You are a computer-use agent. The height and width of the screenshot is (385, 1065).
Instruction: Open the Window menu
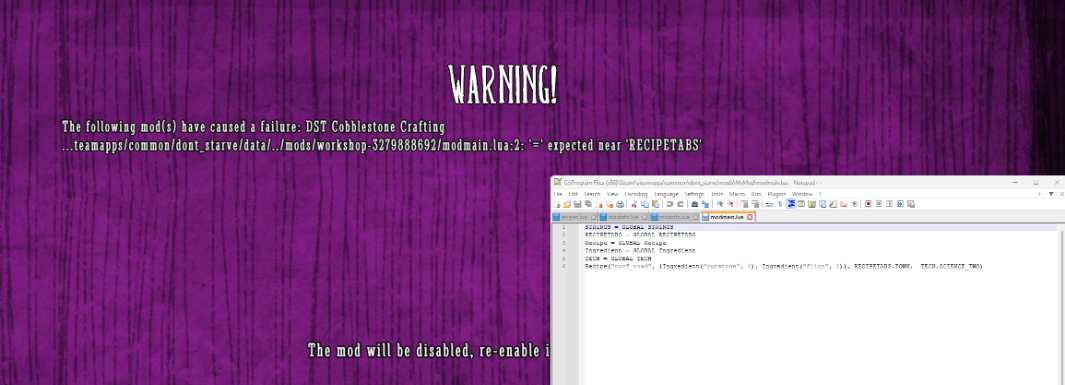[x=801, y=194]
